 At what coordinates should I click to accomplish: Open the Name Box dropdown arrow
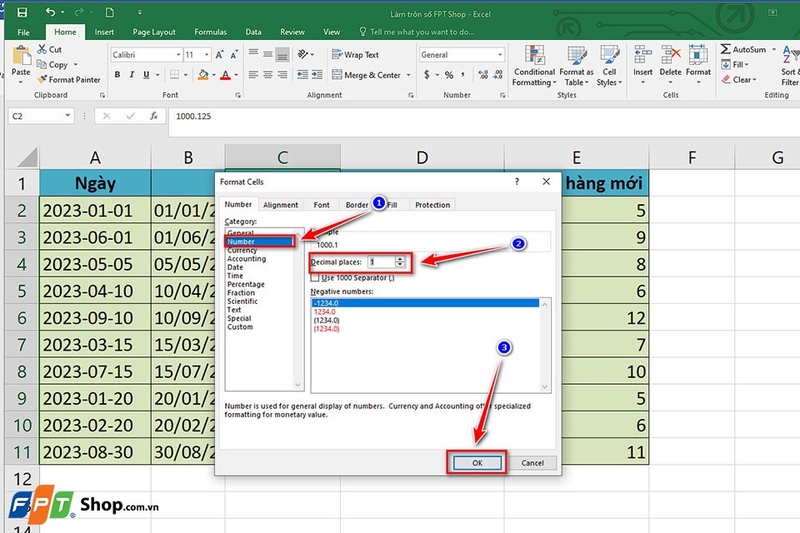click(x=67, y=116)
